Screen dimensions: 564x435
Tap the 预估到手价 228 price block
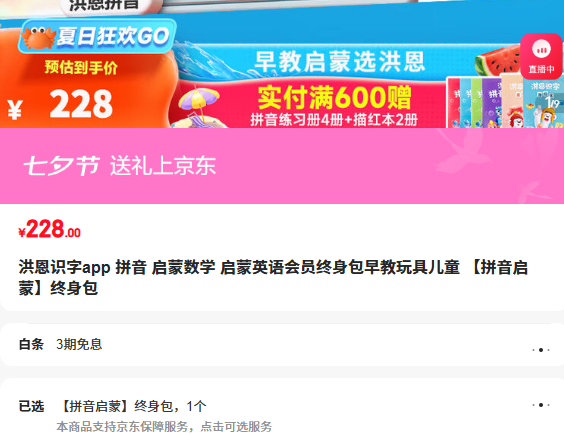(81, 92)
